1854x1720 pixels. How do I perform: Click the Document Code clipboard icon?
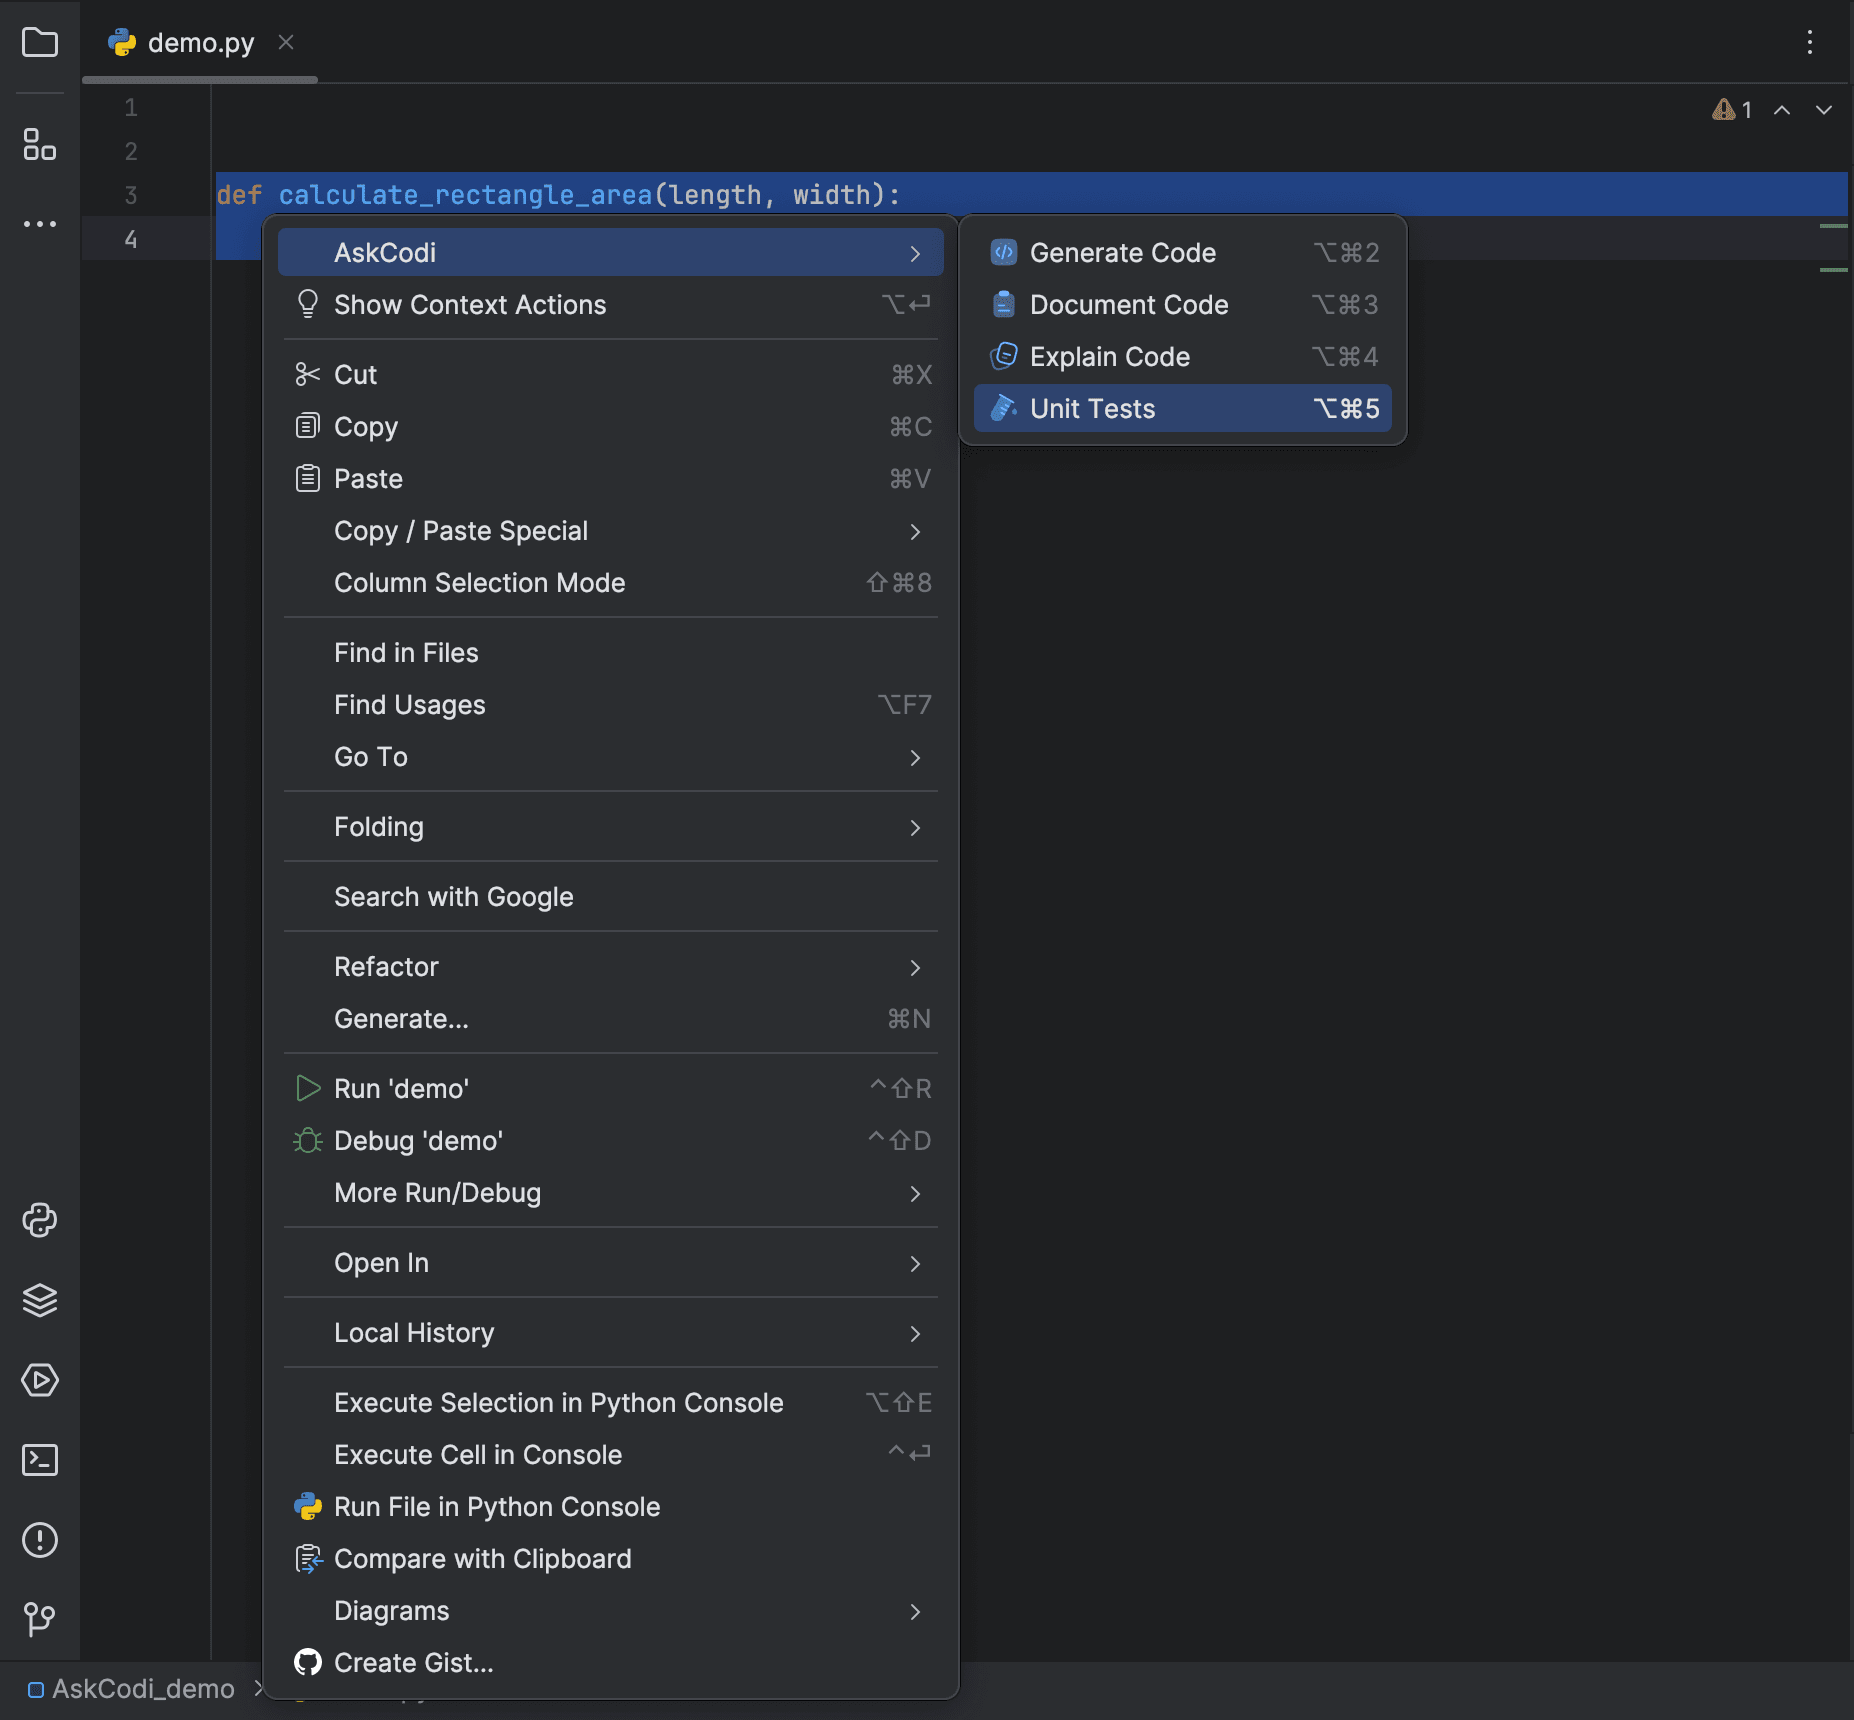pyautogui.click(x=1004, y=305)
